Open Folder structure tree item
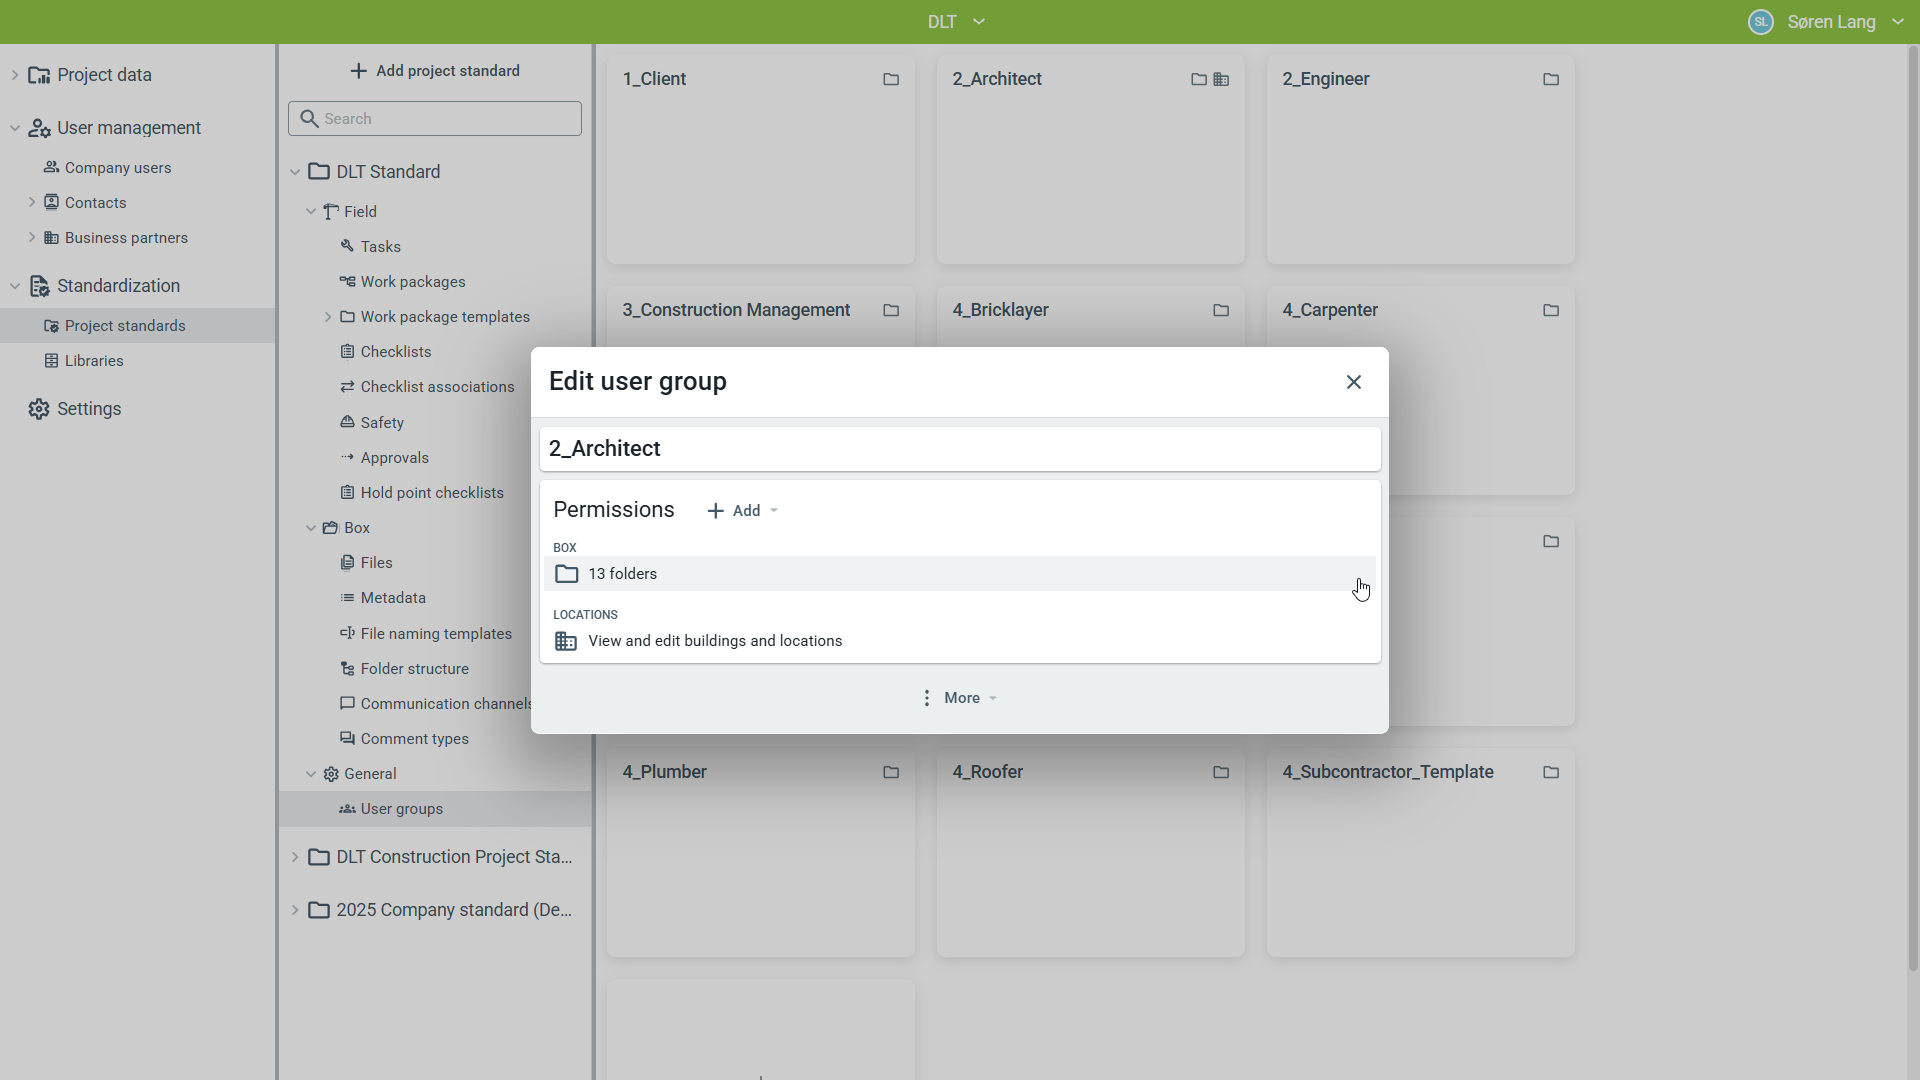This screenshot has width=1920, height=1080. [x=414, y=669]
